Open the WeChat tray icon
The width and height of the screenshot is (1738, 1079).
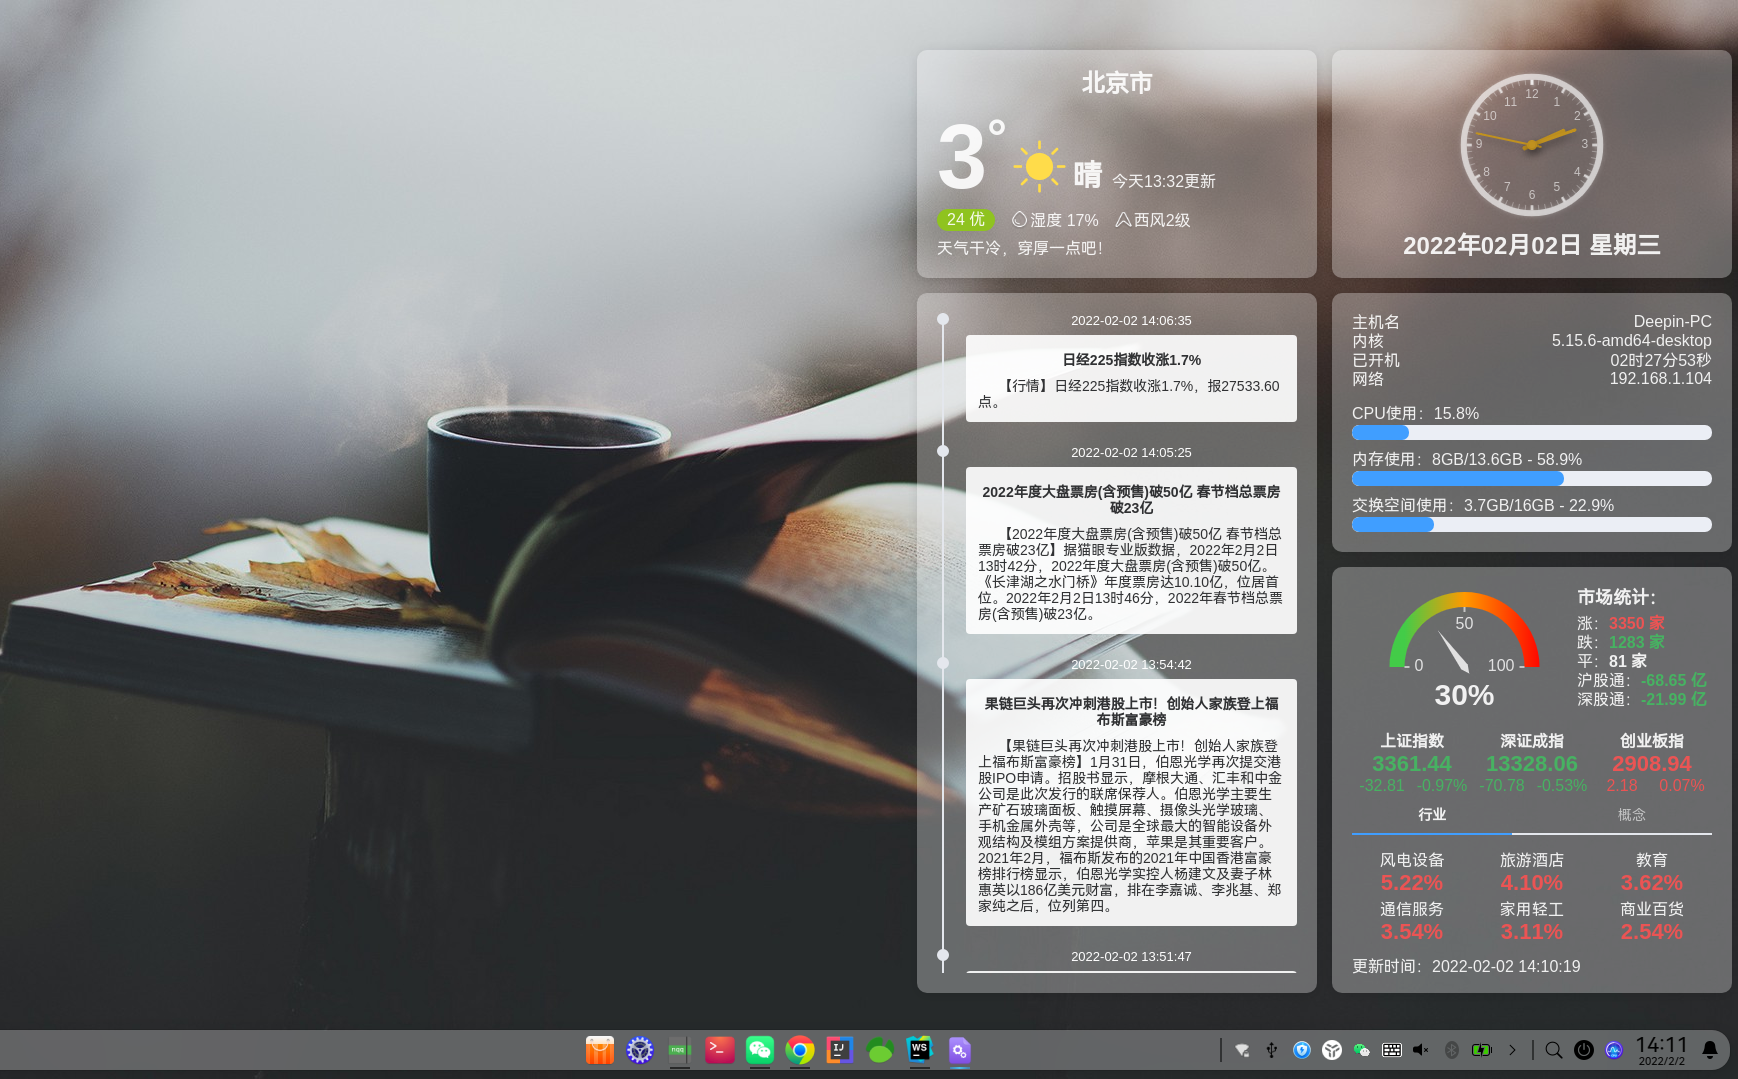click(1362, 1050)
